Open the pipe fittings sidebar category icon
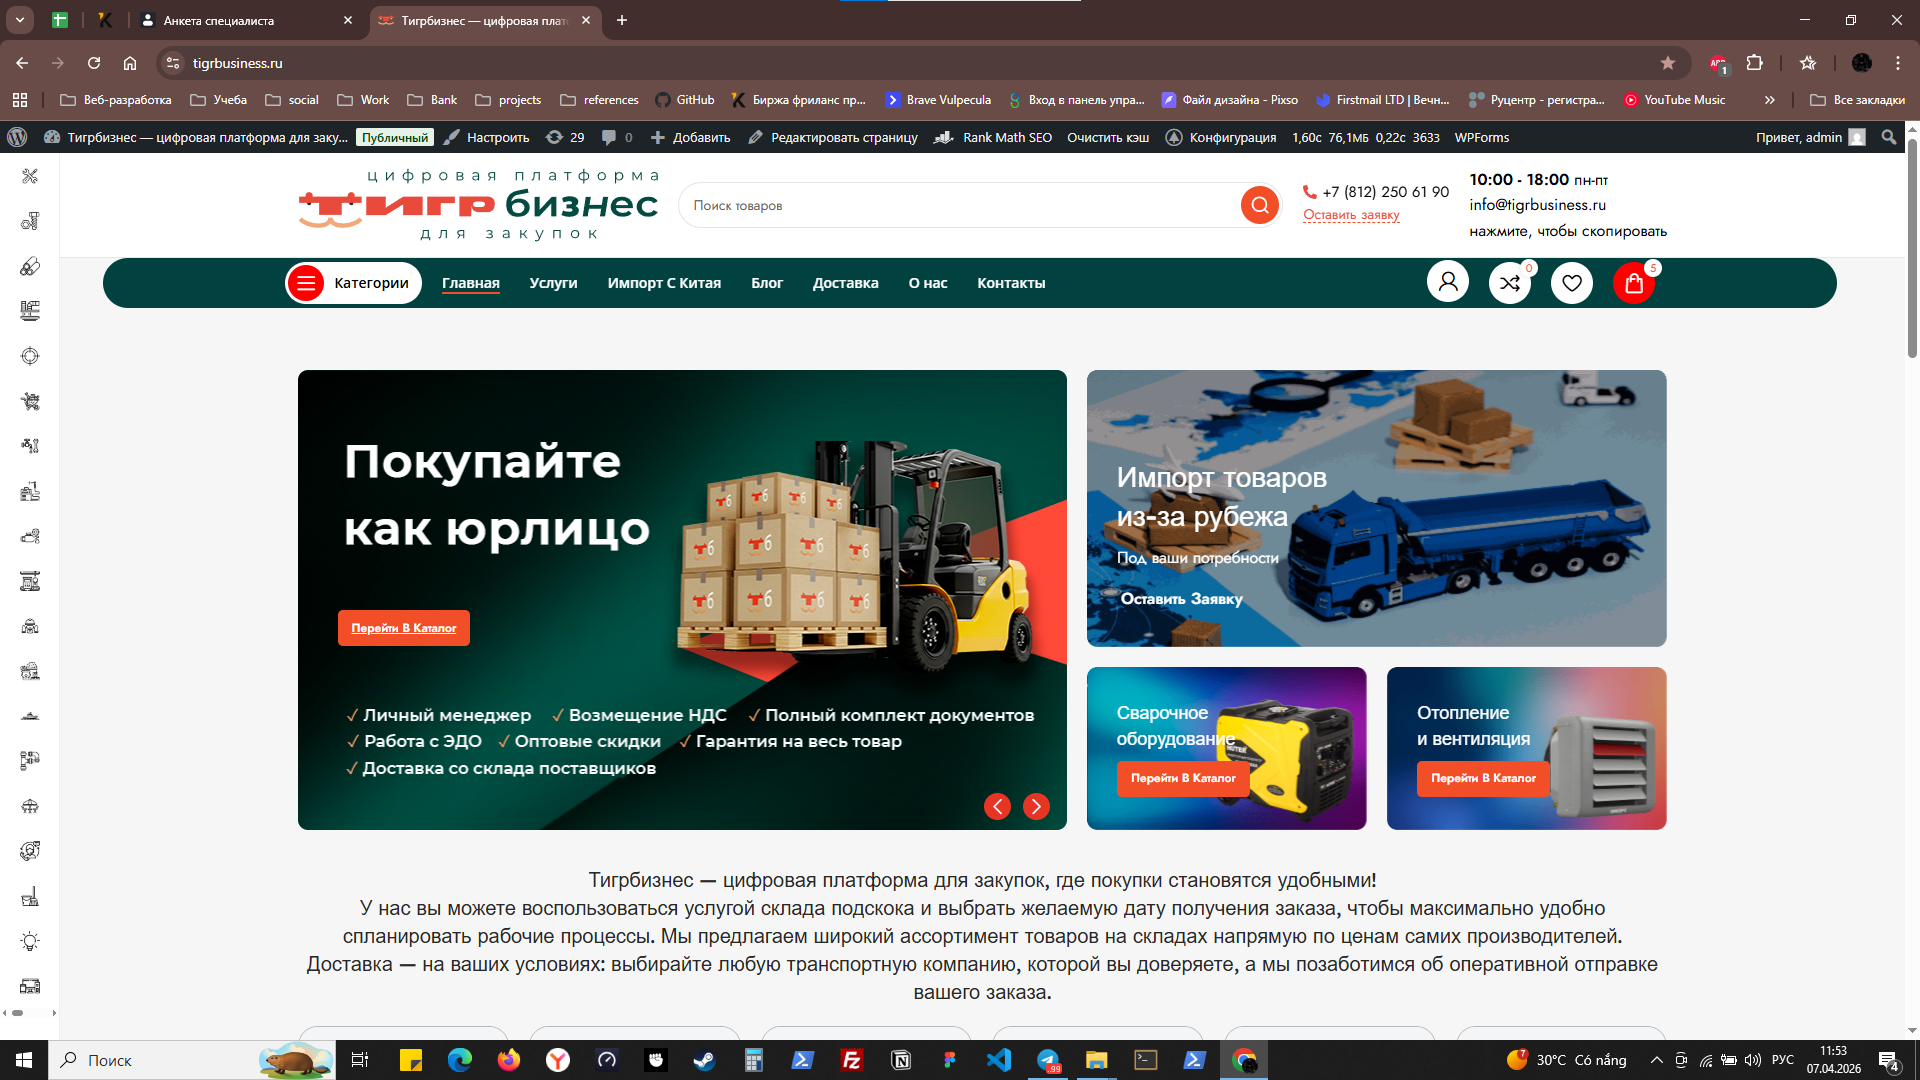This screenshot has height=1080, width=1920. [x=30, y=761]
